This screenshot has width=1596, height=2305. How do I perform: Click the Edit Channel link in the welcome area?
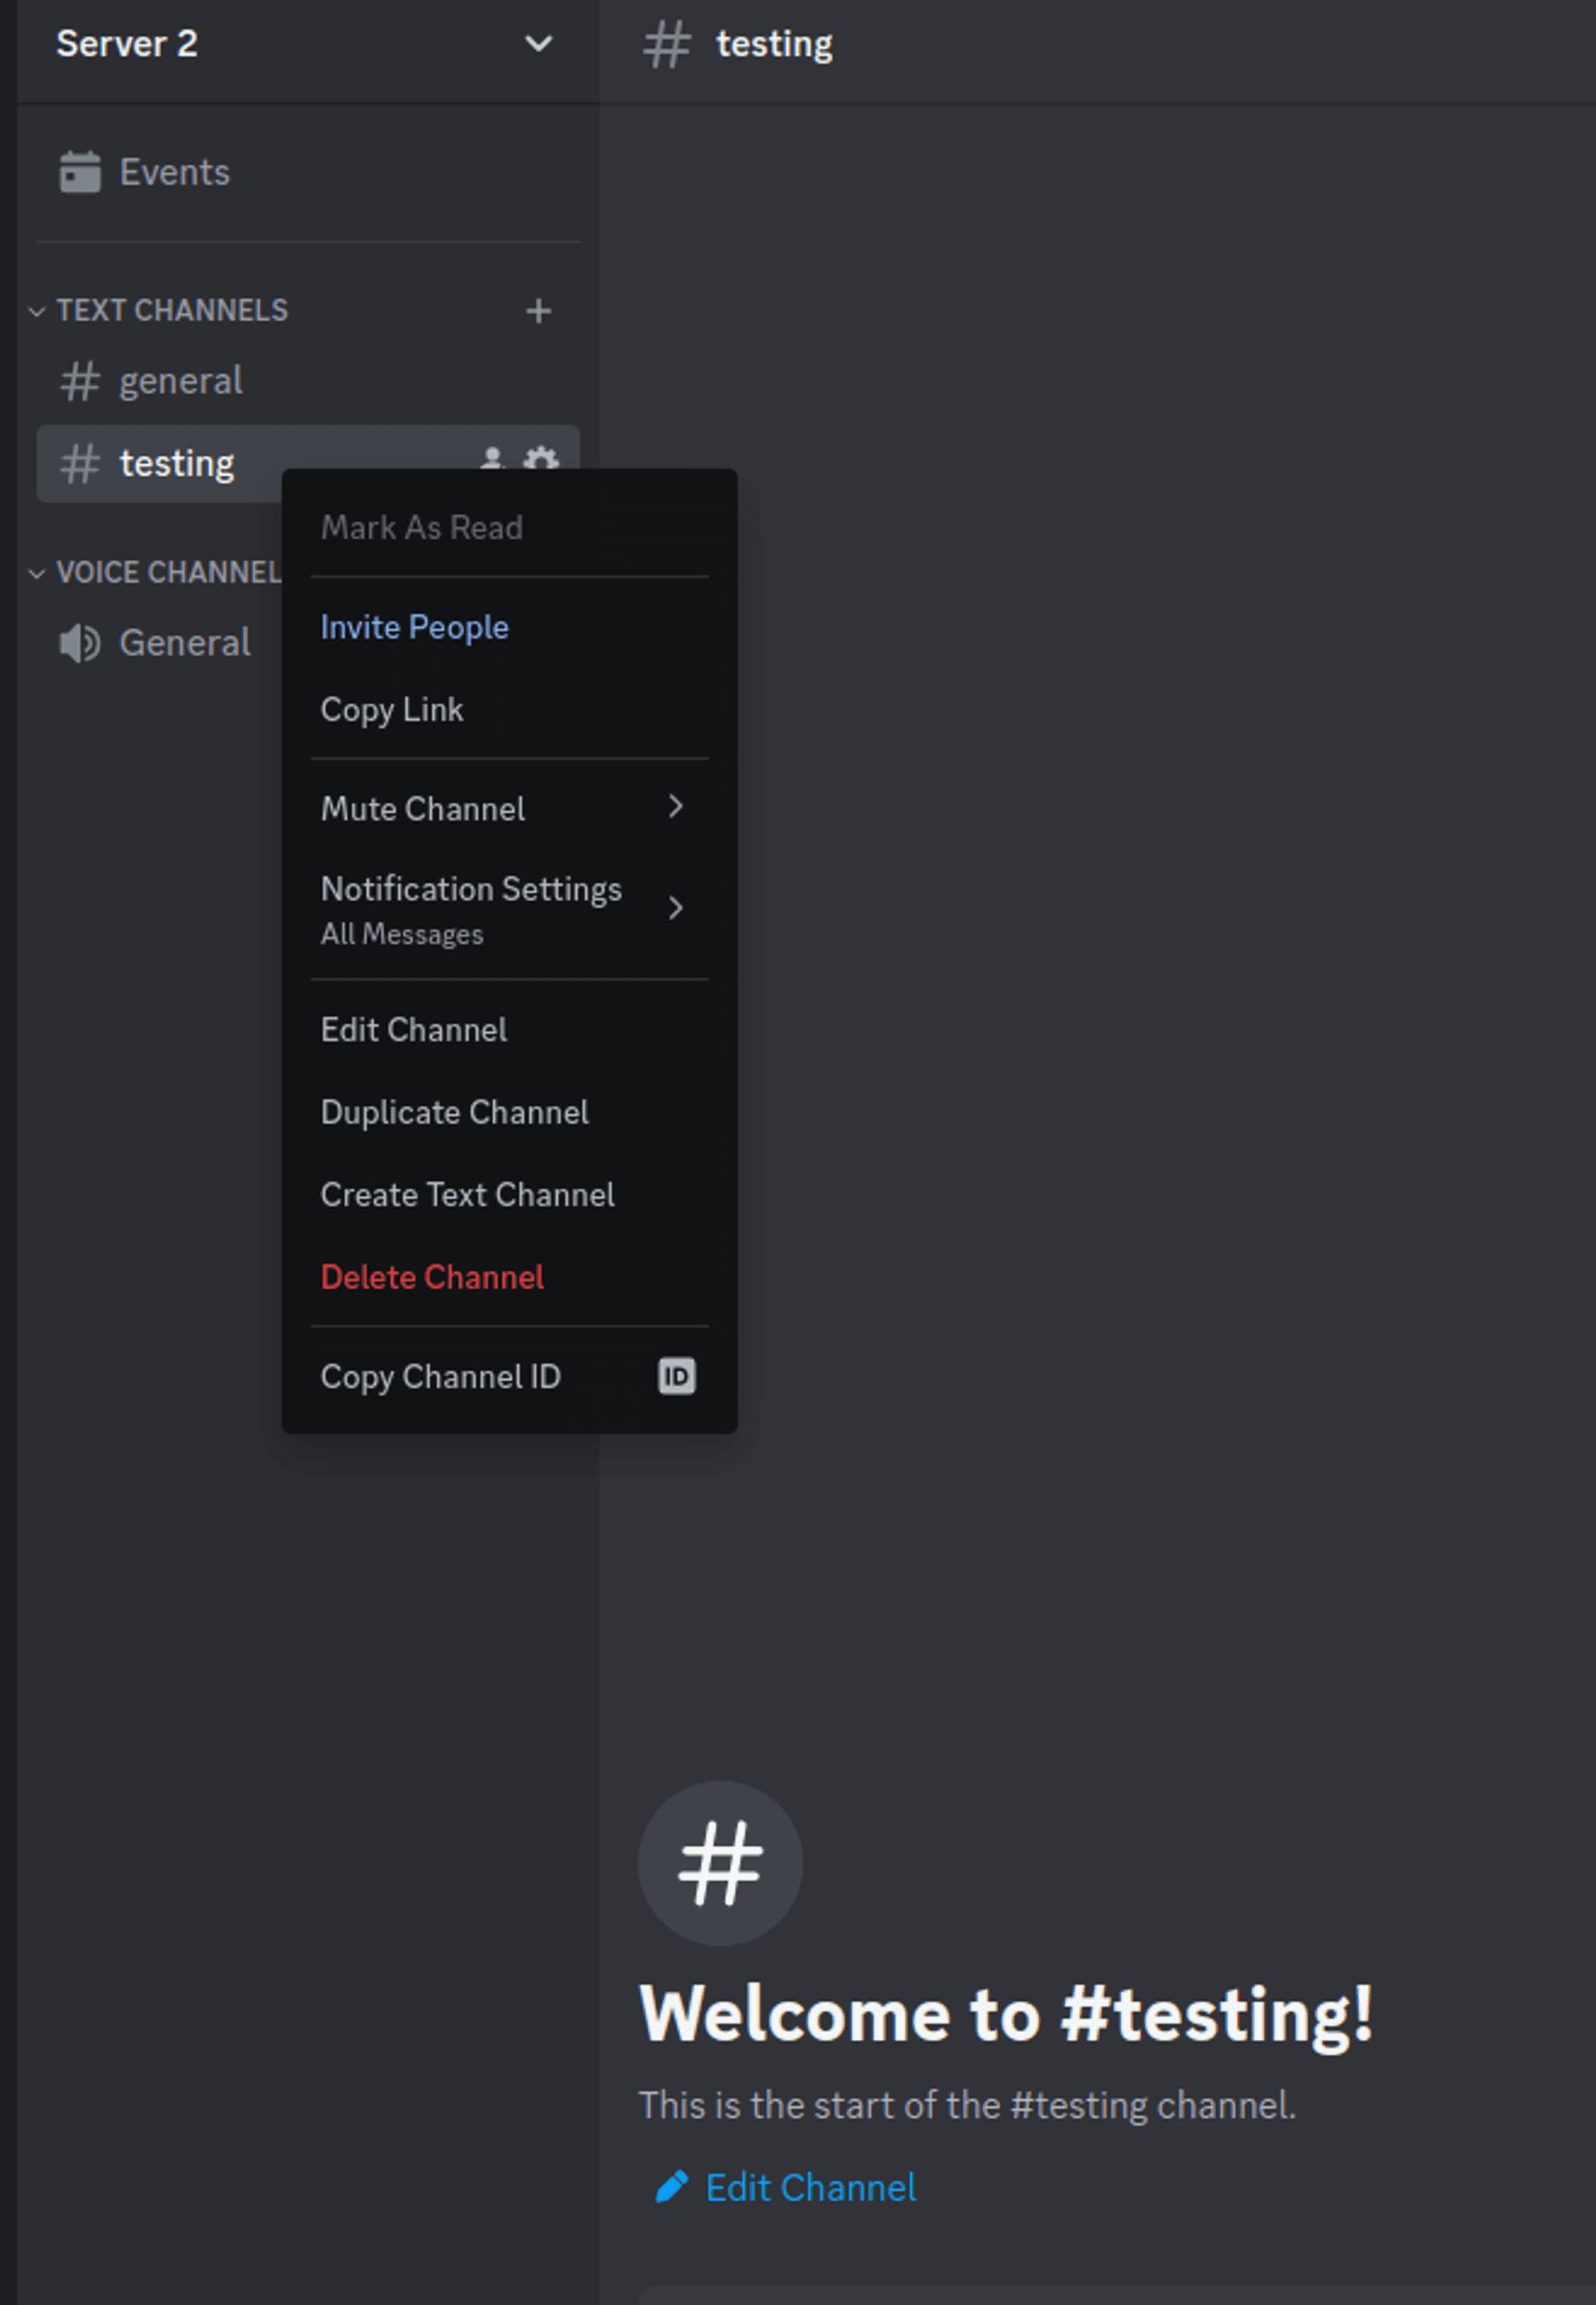pos(810,2186)
